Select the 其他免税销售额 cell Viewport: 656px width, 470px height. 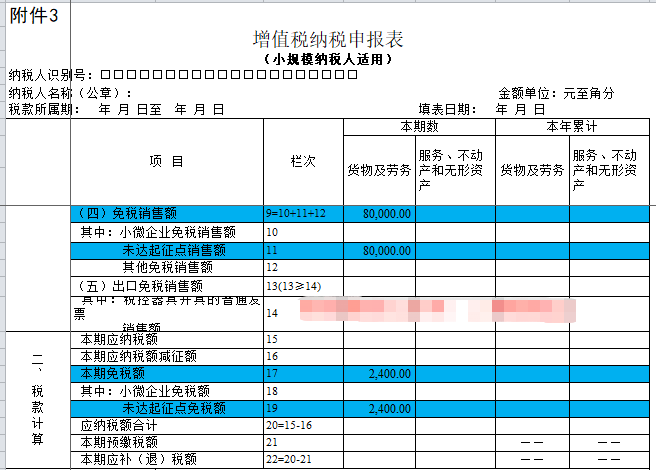click(x=166, y=267)
